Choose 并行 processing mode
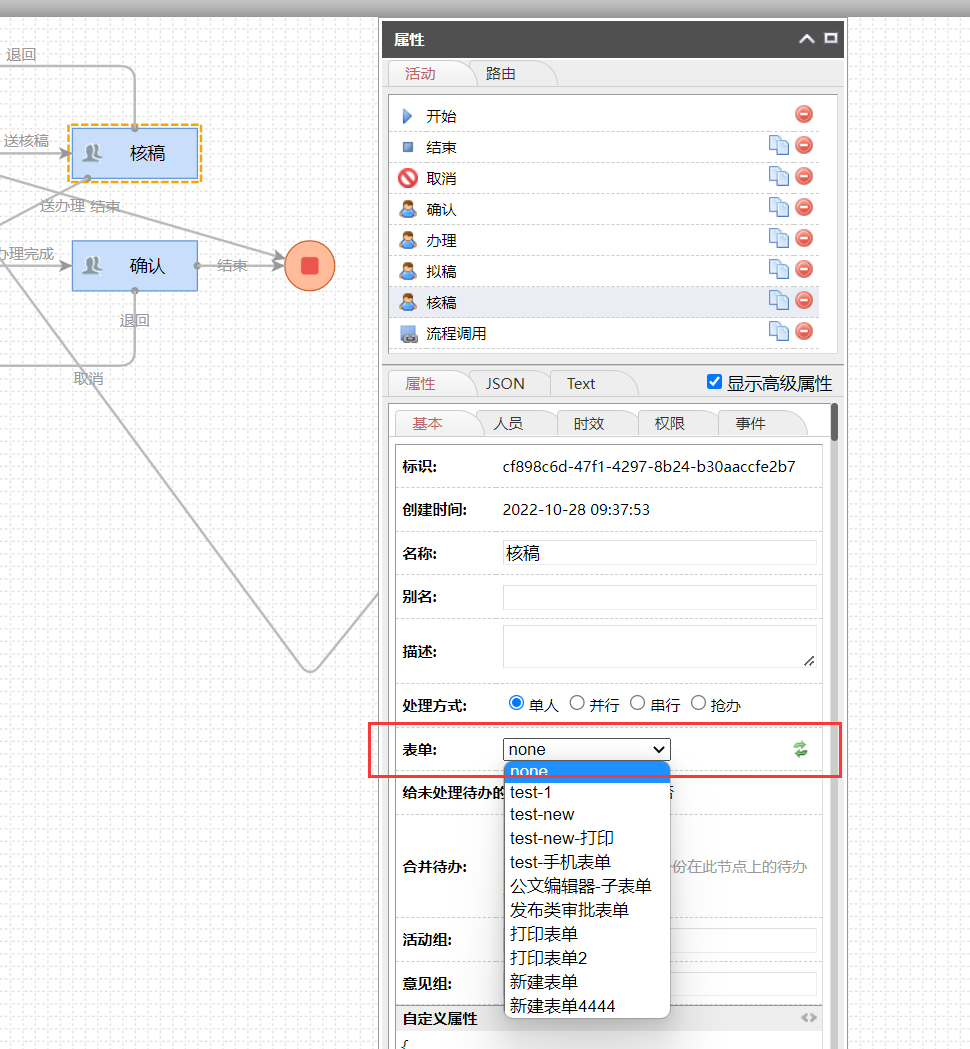Screen dimensions: 970x1049 pyautogui.click(x=577, y=702)
